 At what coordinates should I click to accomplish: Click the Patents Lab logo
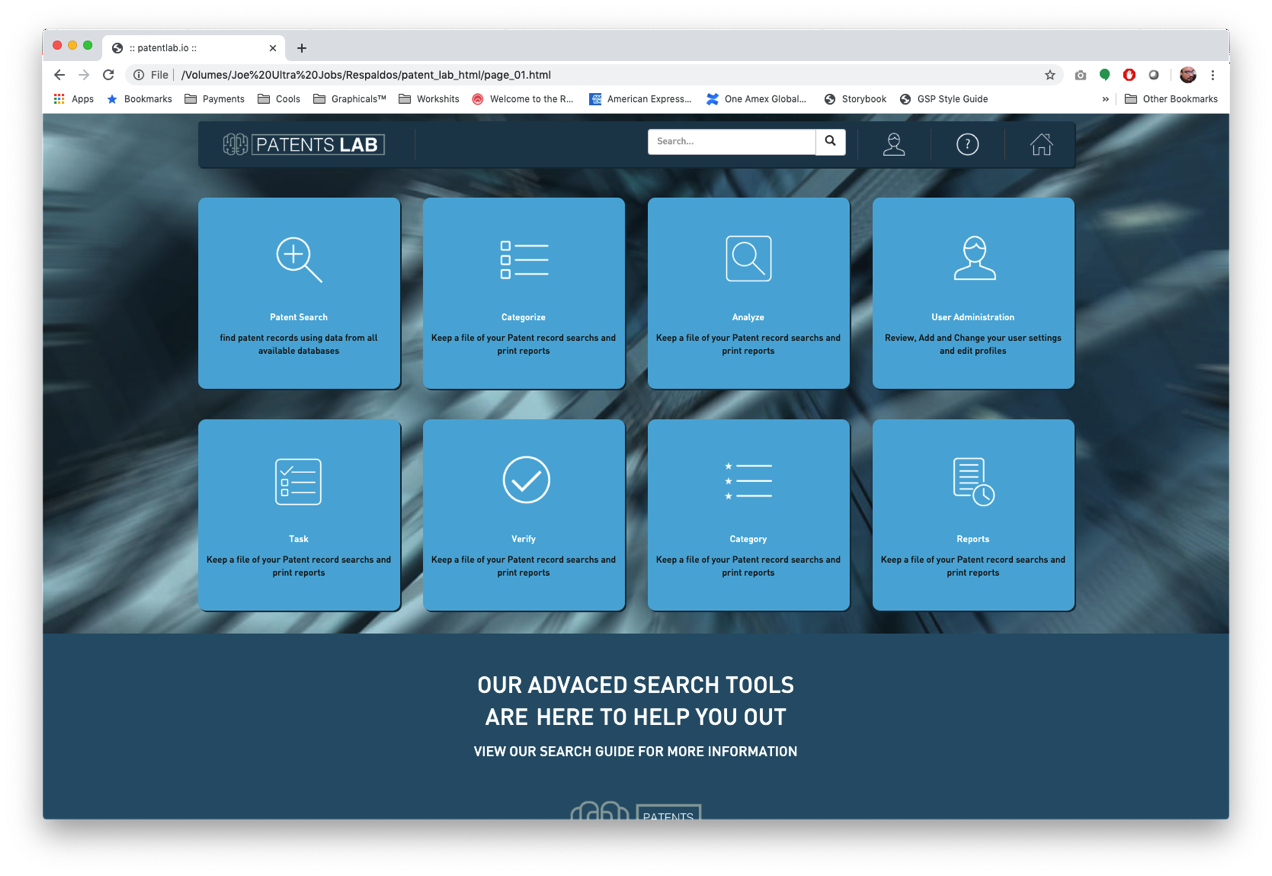pos(303,145)
